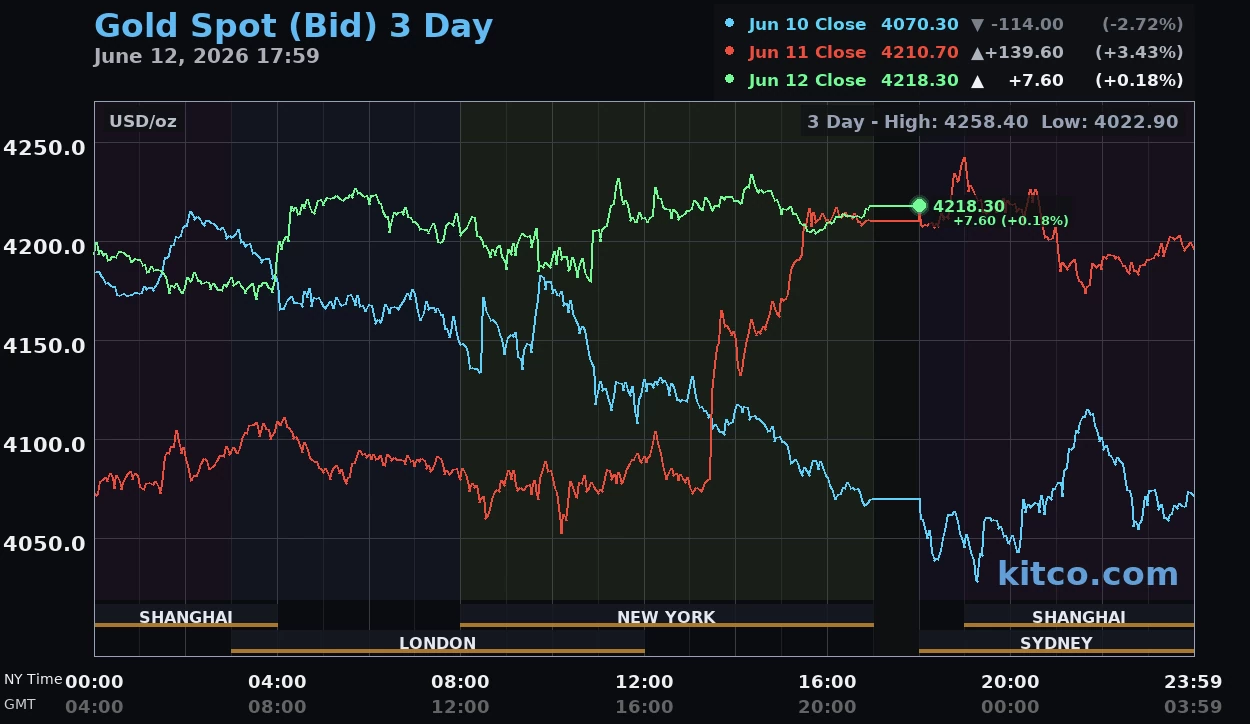1250x724 pixels.
Task: Click the right SHANGHAI session bar
Action: pos(1079,616)
